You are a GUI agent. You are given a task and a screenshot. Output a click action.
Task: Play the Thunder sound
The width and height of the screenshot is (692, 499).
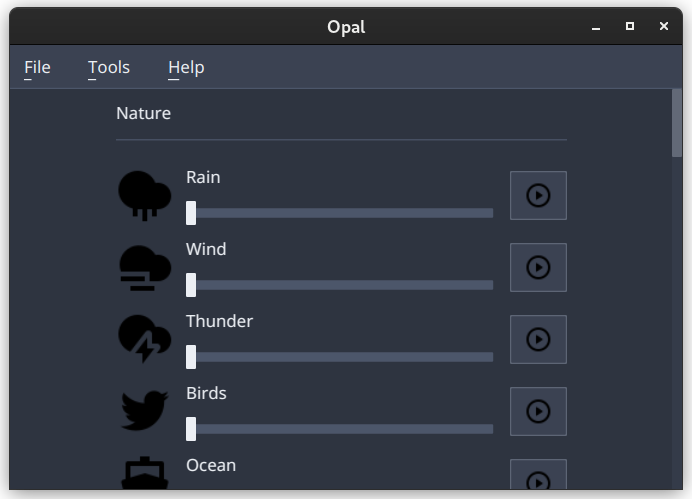point(538,339)
